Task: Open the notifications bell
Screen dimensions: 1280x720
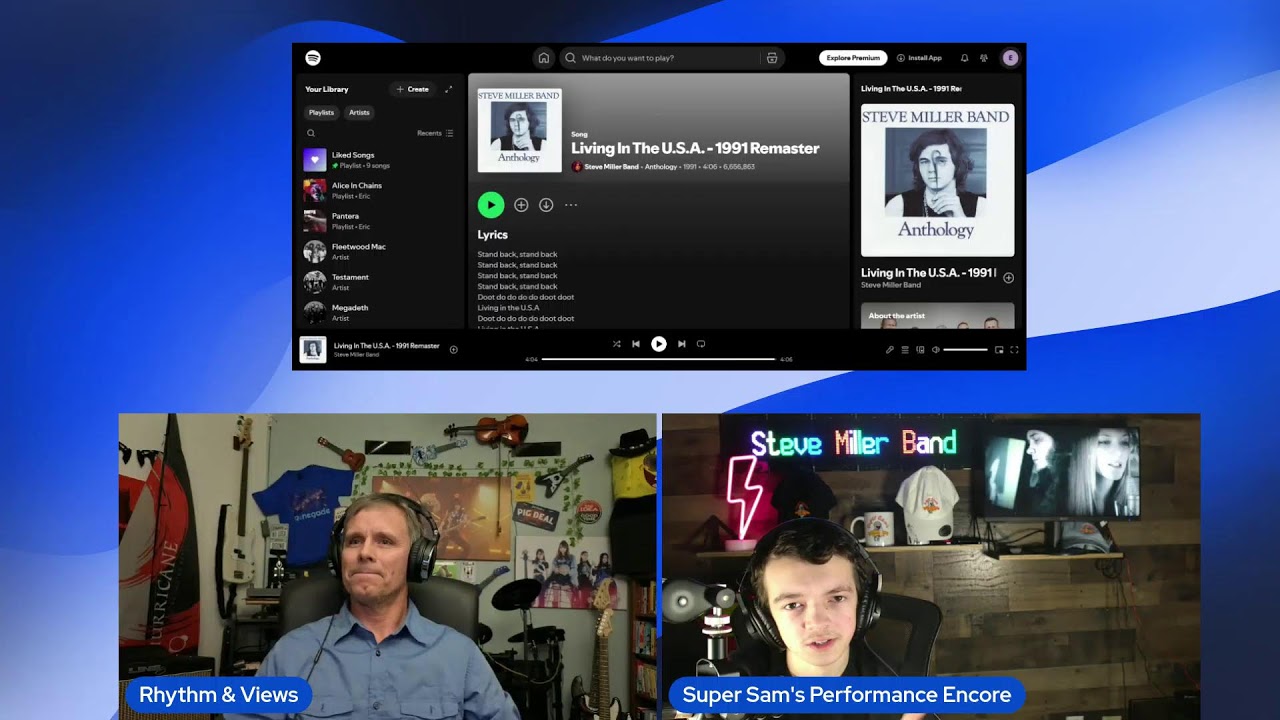Action: click(965, 58)
